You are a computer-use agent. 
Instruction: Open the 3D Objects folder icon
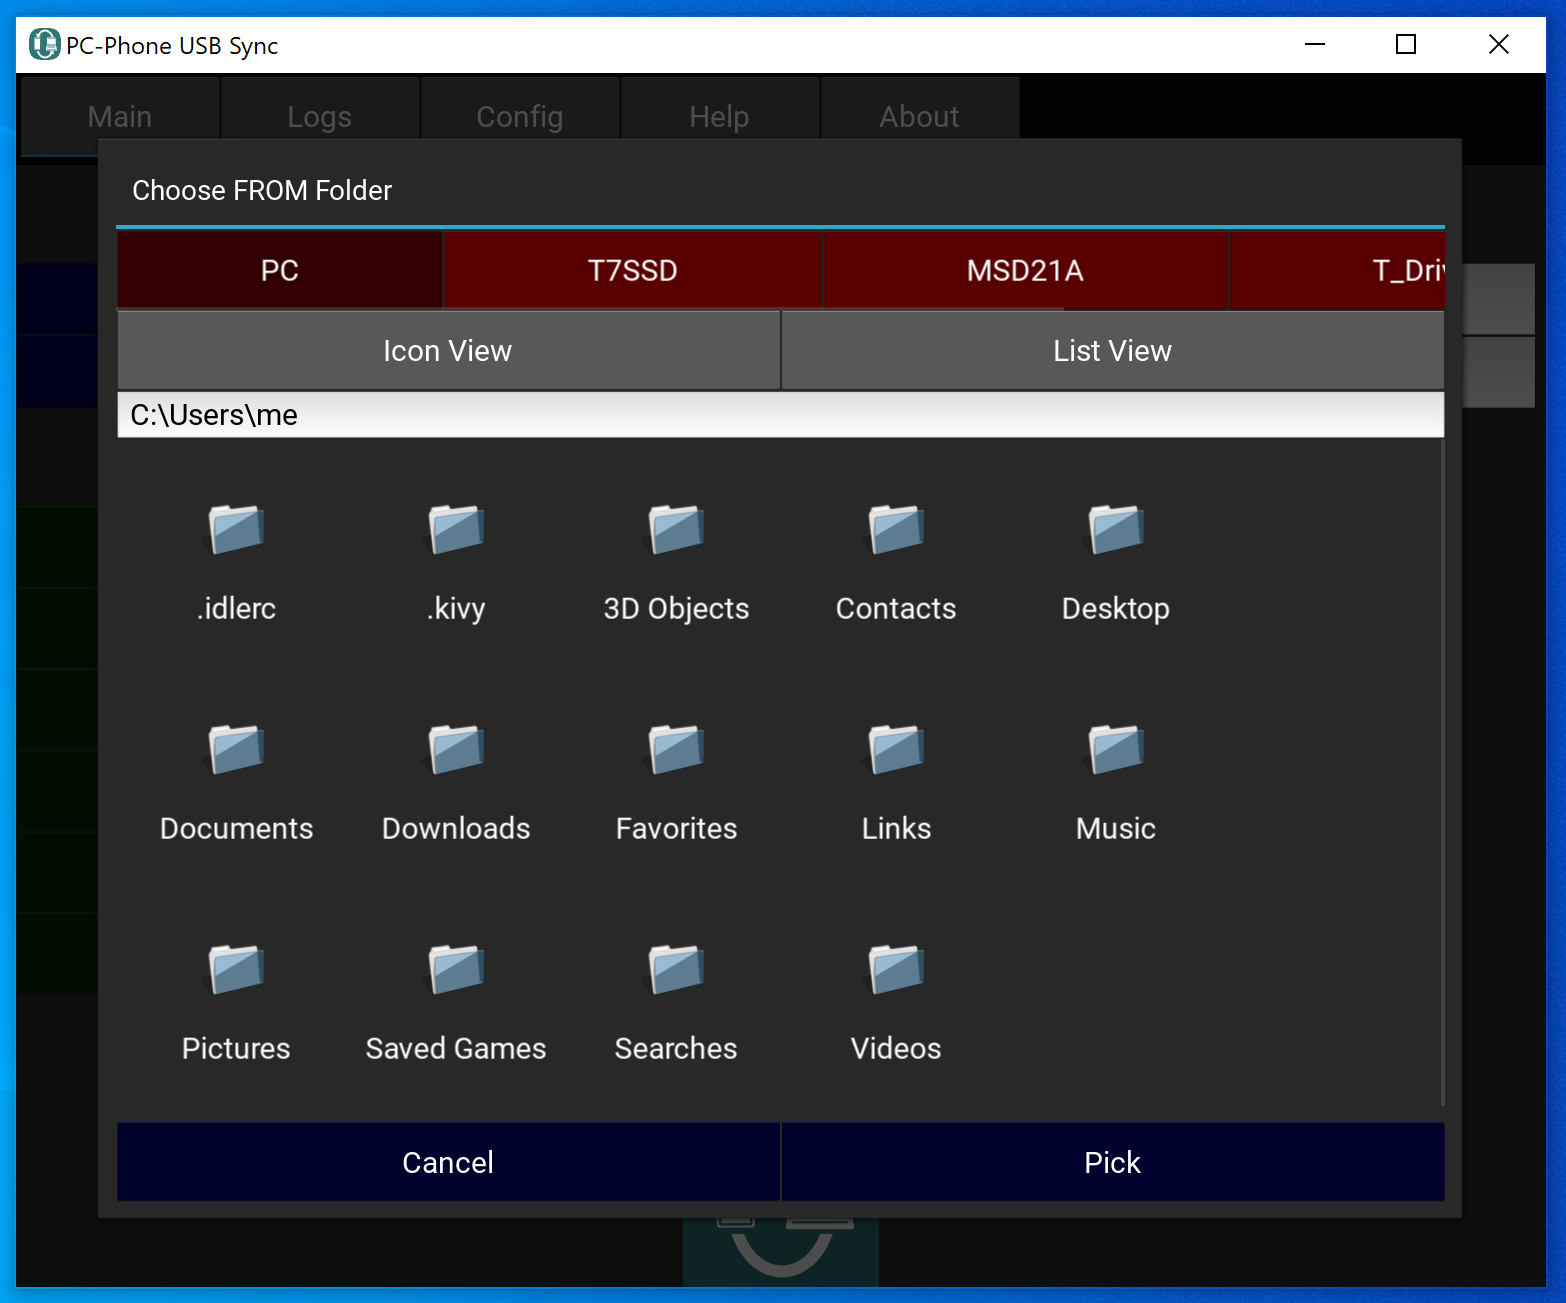pyautogui.click(x=676, y=530)
